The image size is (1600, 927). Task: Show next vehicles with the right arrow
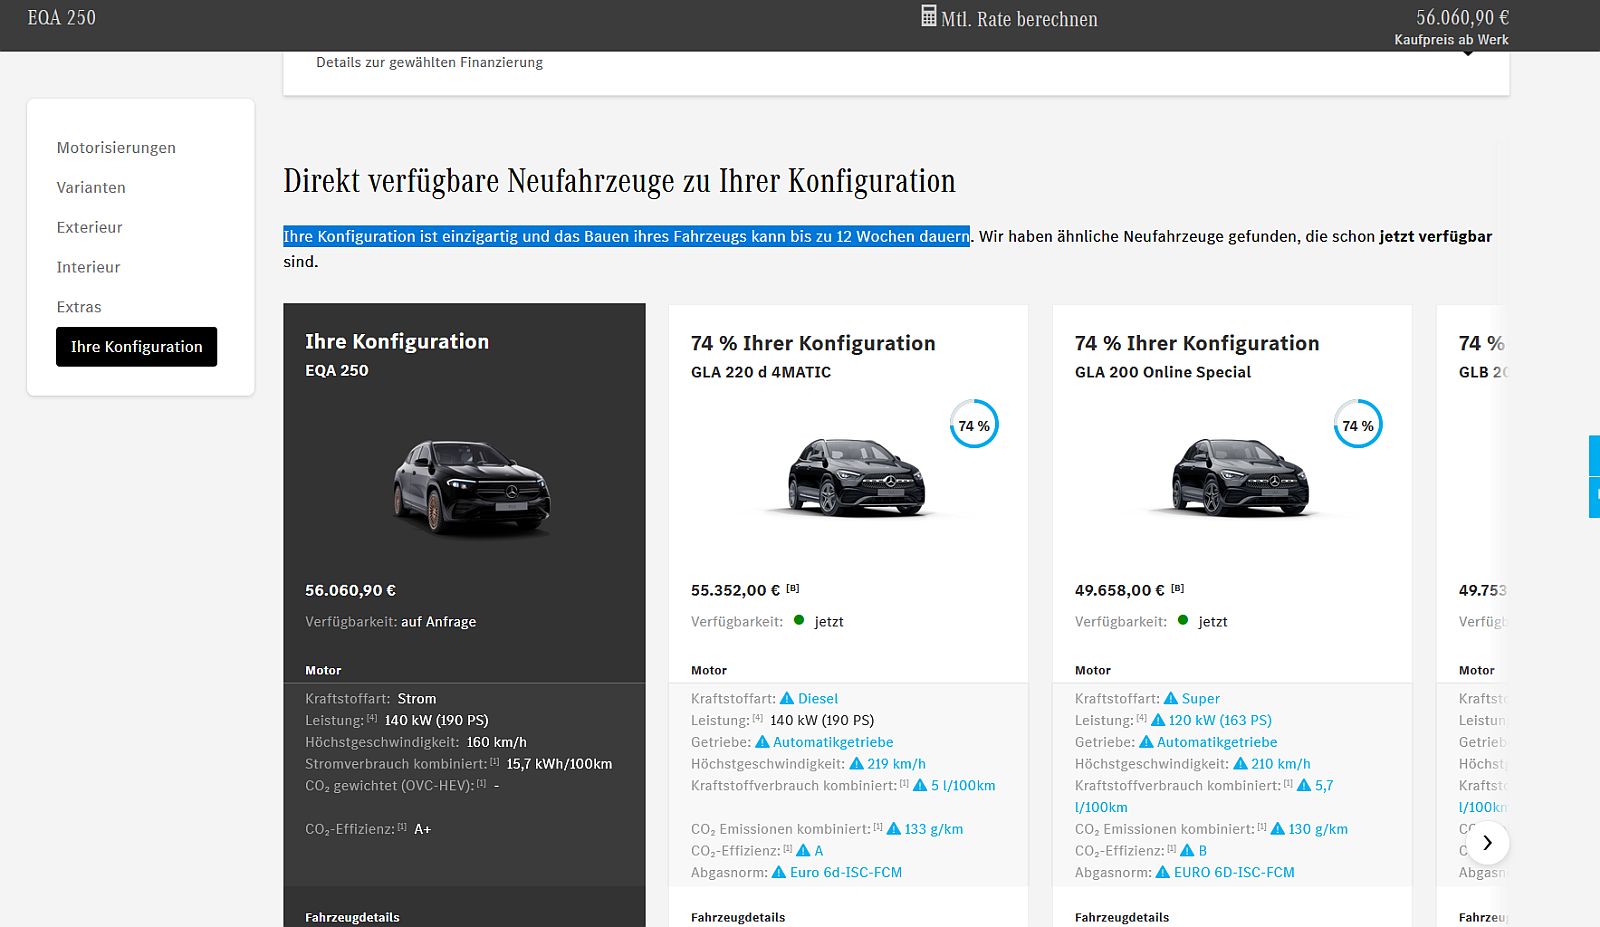pos(1487,843)
